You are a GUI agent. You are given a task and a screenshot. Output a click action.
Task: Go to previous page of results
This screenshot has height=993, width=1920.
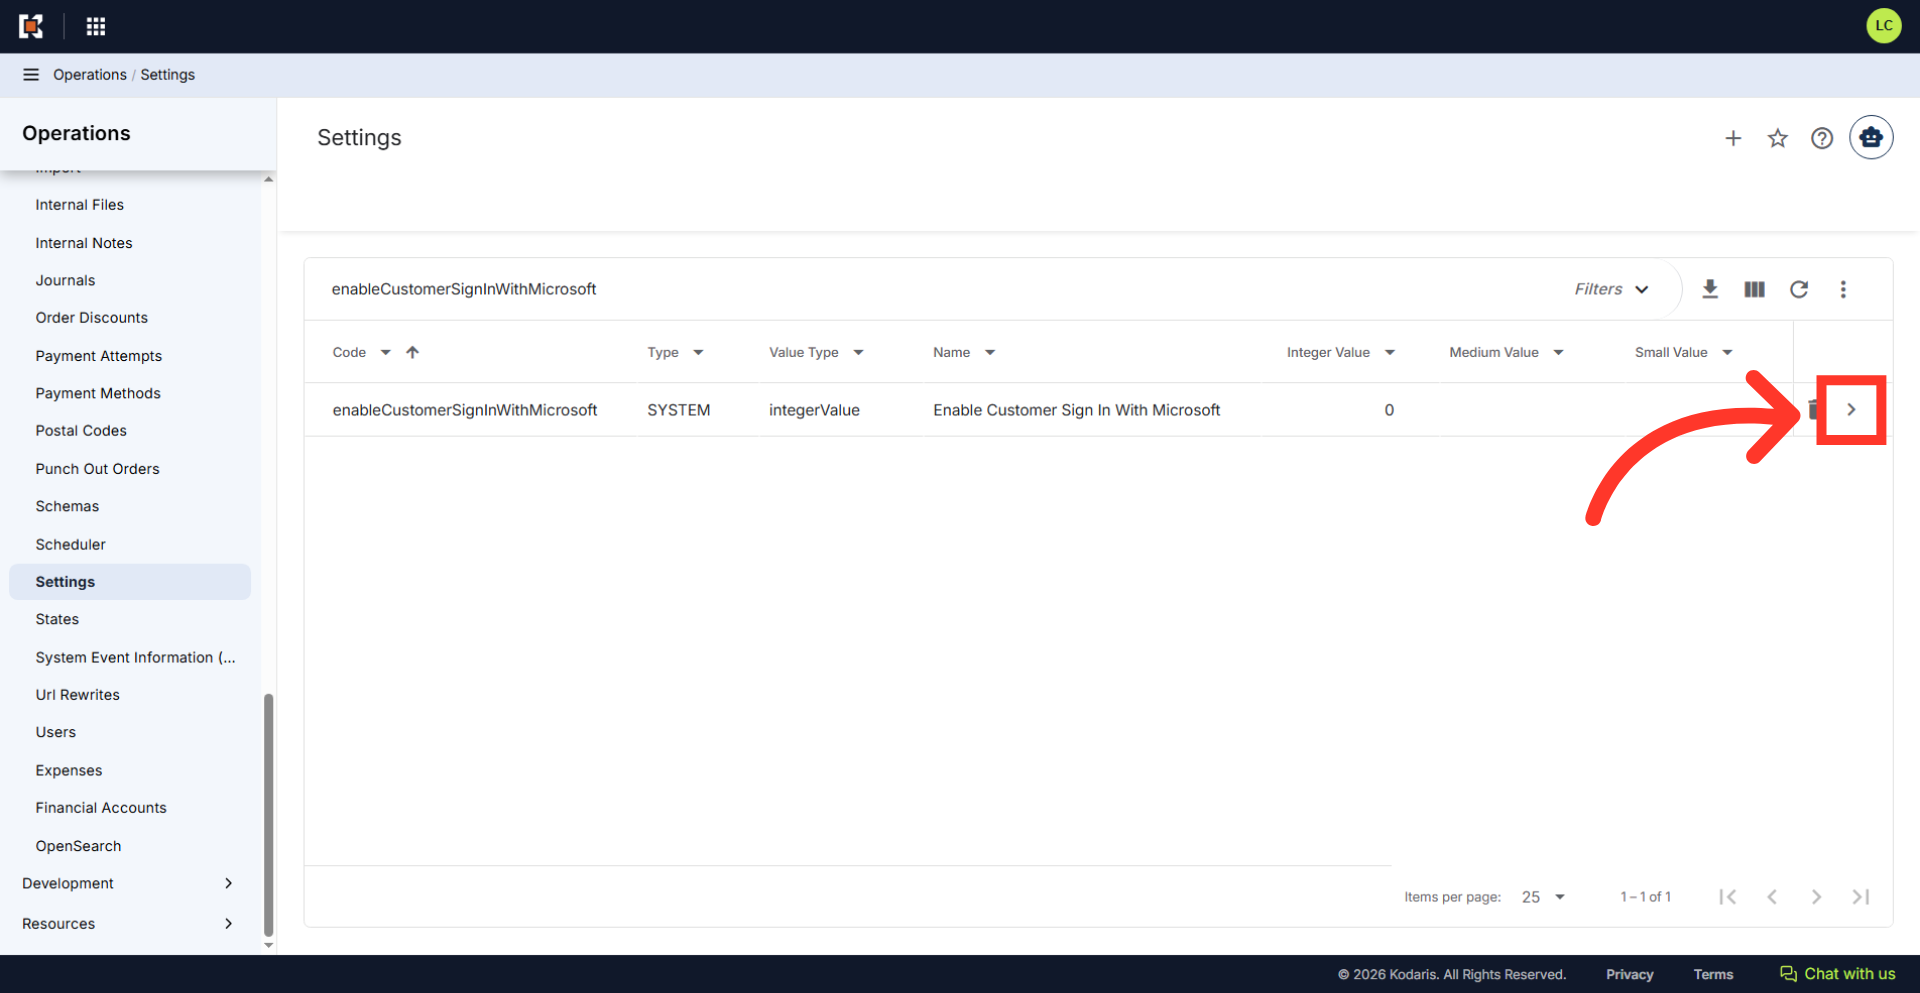(x=1772, y=897)
